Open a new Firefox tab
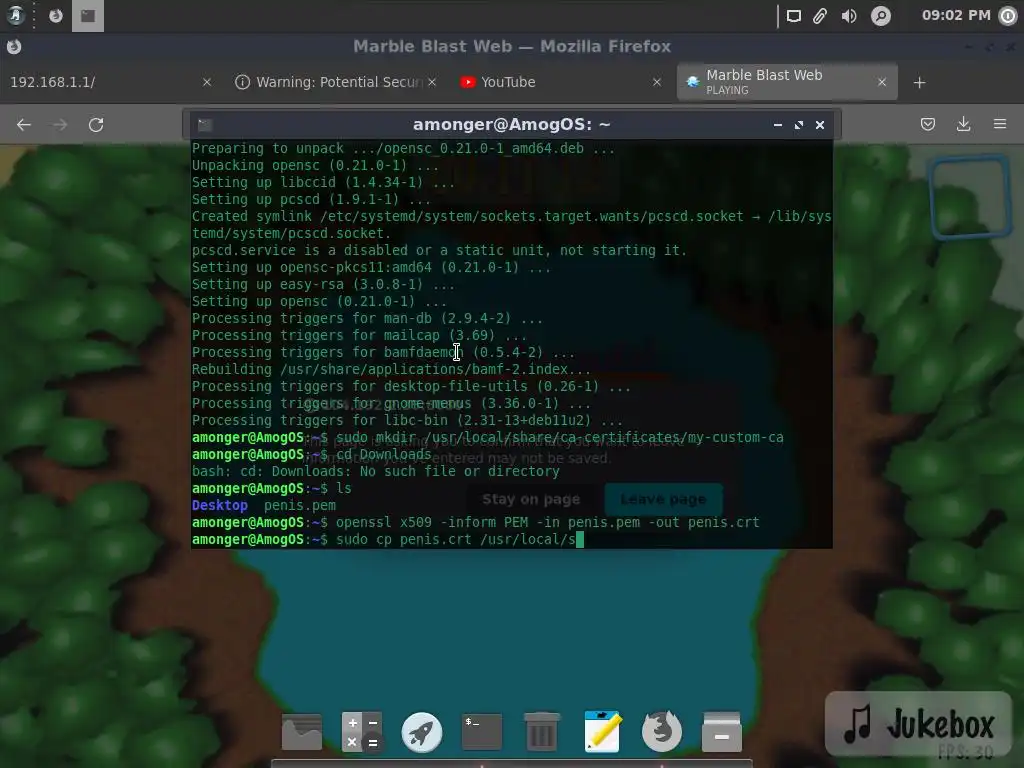The height and width of the screenshot is (768, 1024). 920,83
